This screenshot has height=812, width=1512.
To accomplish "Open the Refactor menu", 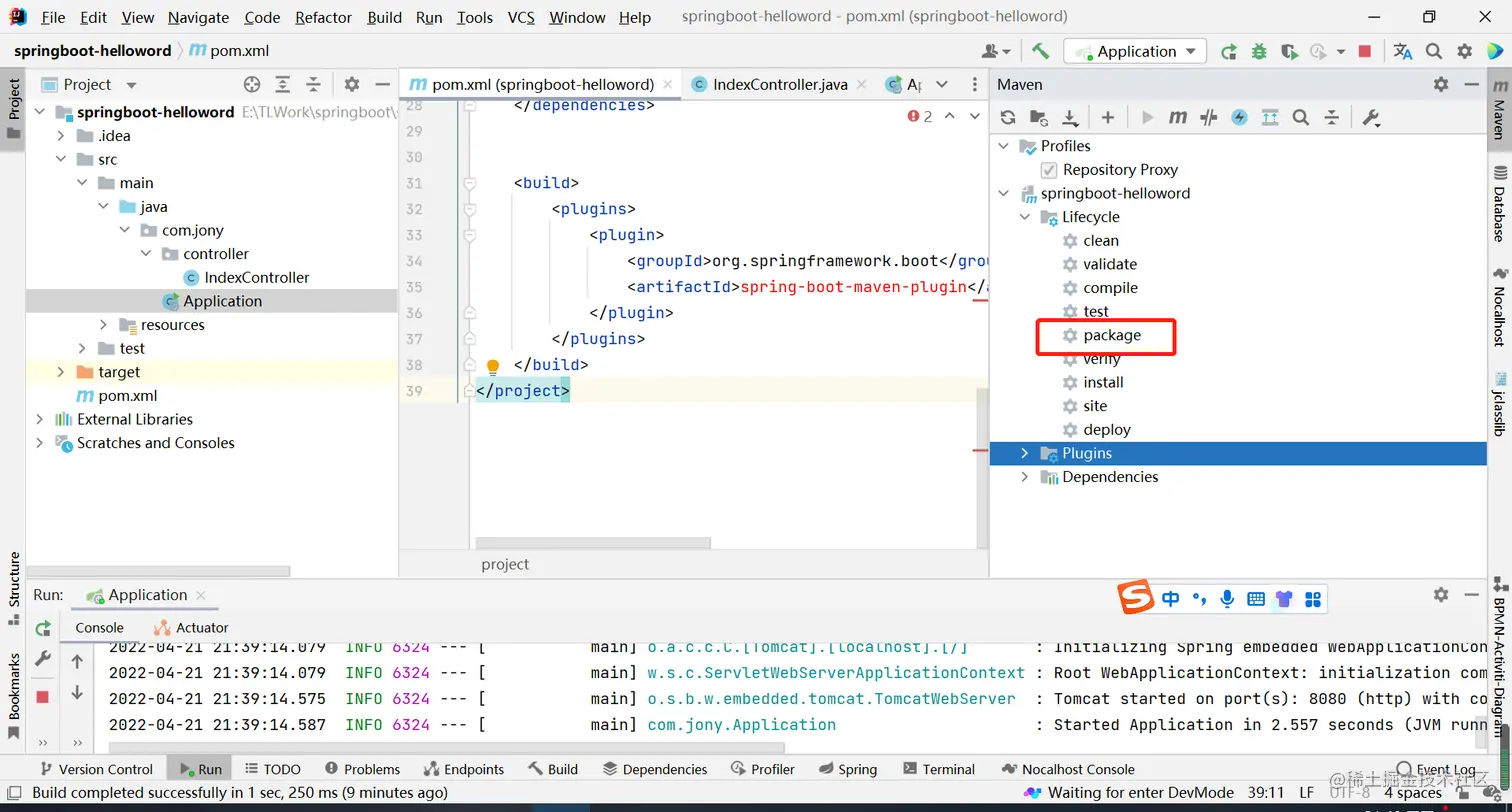I will pyautogui.click(x=323, y=17).
